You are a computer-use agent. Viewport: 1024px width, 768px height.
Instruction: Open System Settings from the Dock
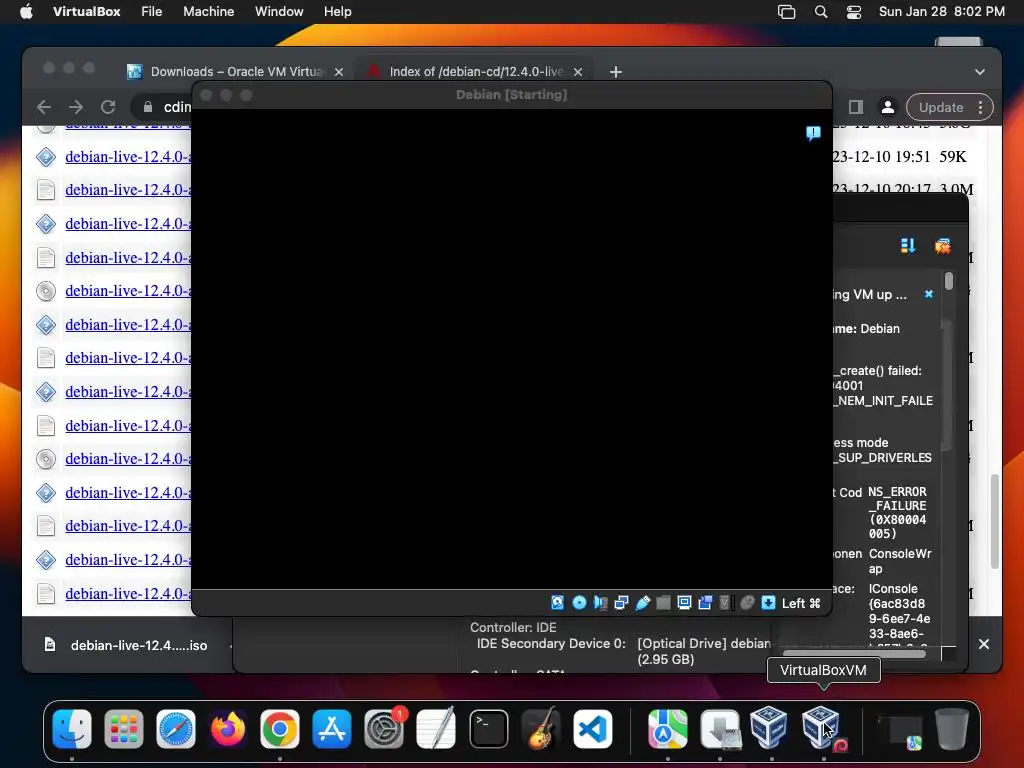pos(384,729)
